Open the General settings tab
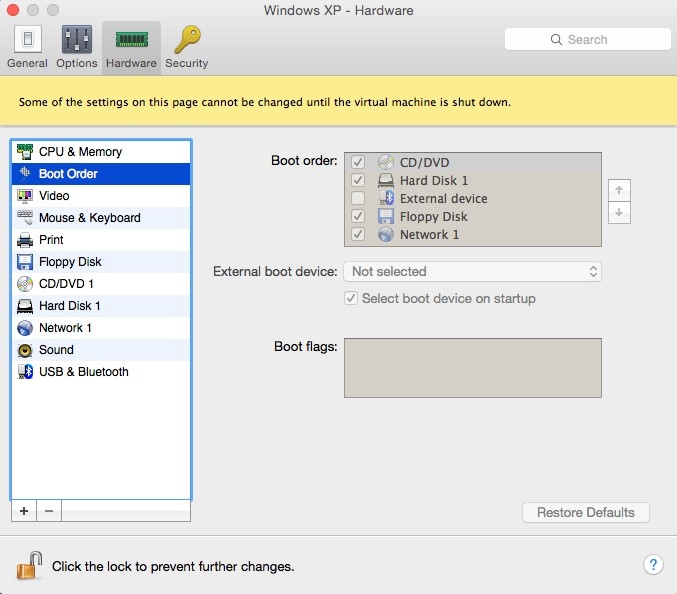The image size is (677, 594). (x=27, y=47)
